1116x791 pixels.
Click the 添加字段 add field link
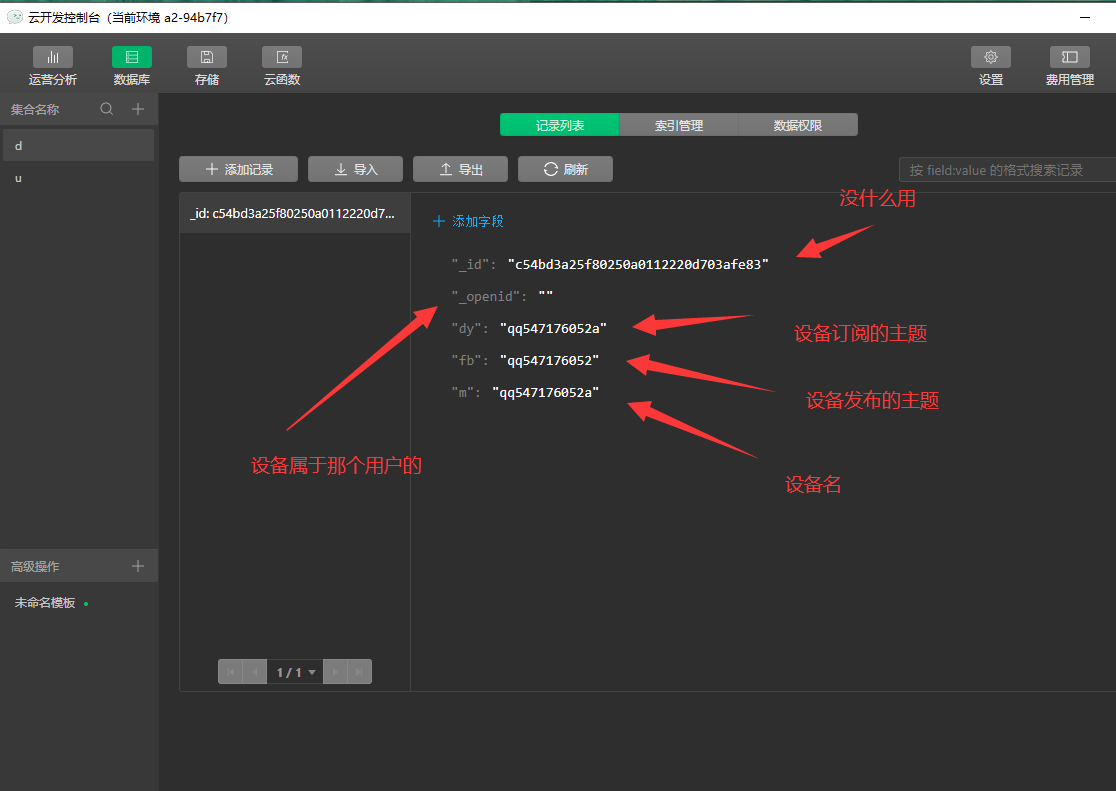tap(468, 221)
